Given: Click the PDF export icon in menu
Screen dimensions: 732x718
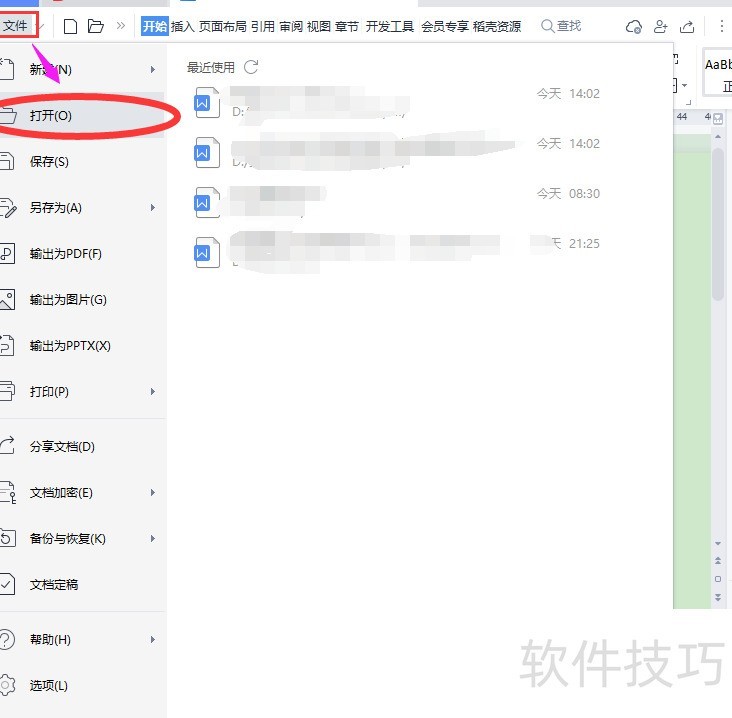Looking at the screenshot, I should (x=7, y=253).
